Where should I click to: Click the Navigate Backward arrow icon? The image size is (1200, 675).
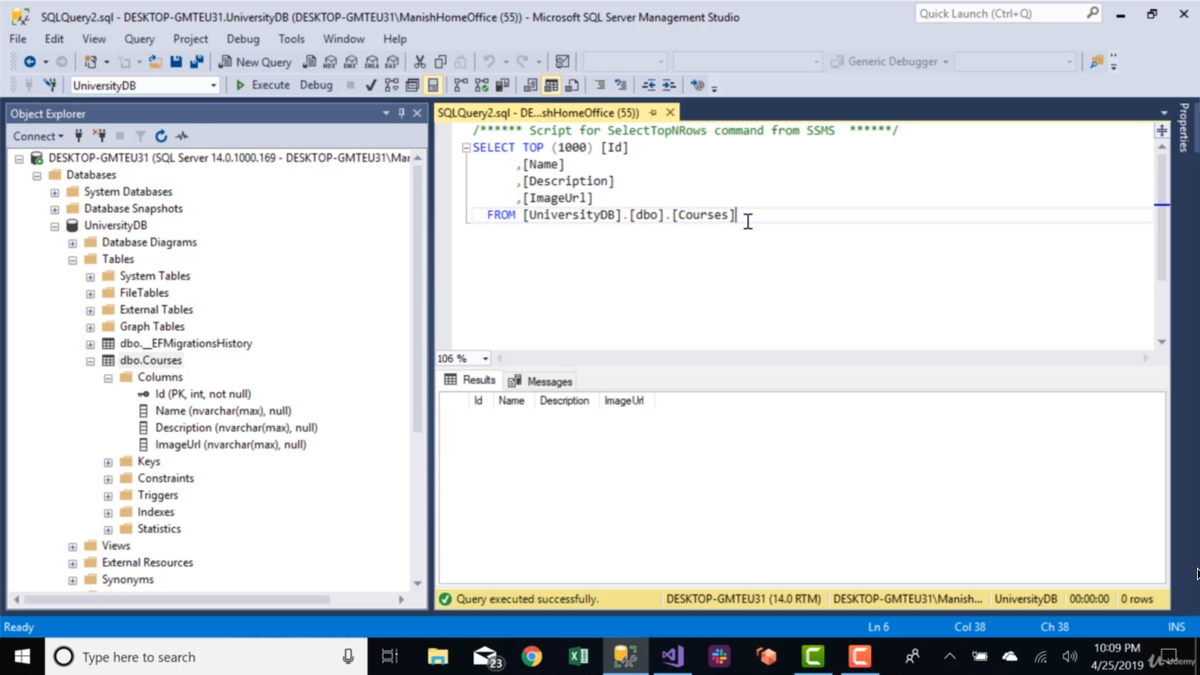pos(30,62)
